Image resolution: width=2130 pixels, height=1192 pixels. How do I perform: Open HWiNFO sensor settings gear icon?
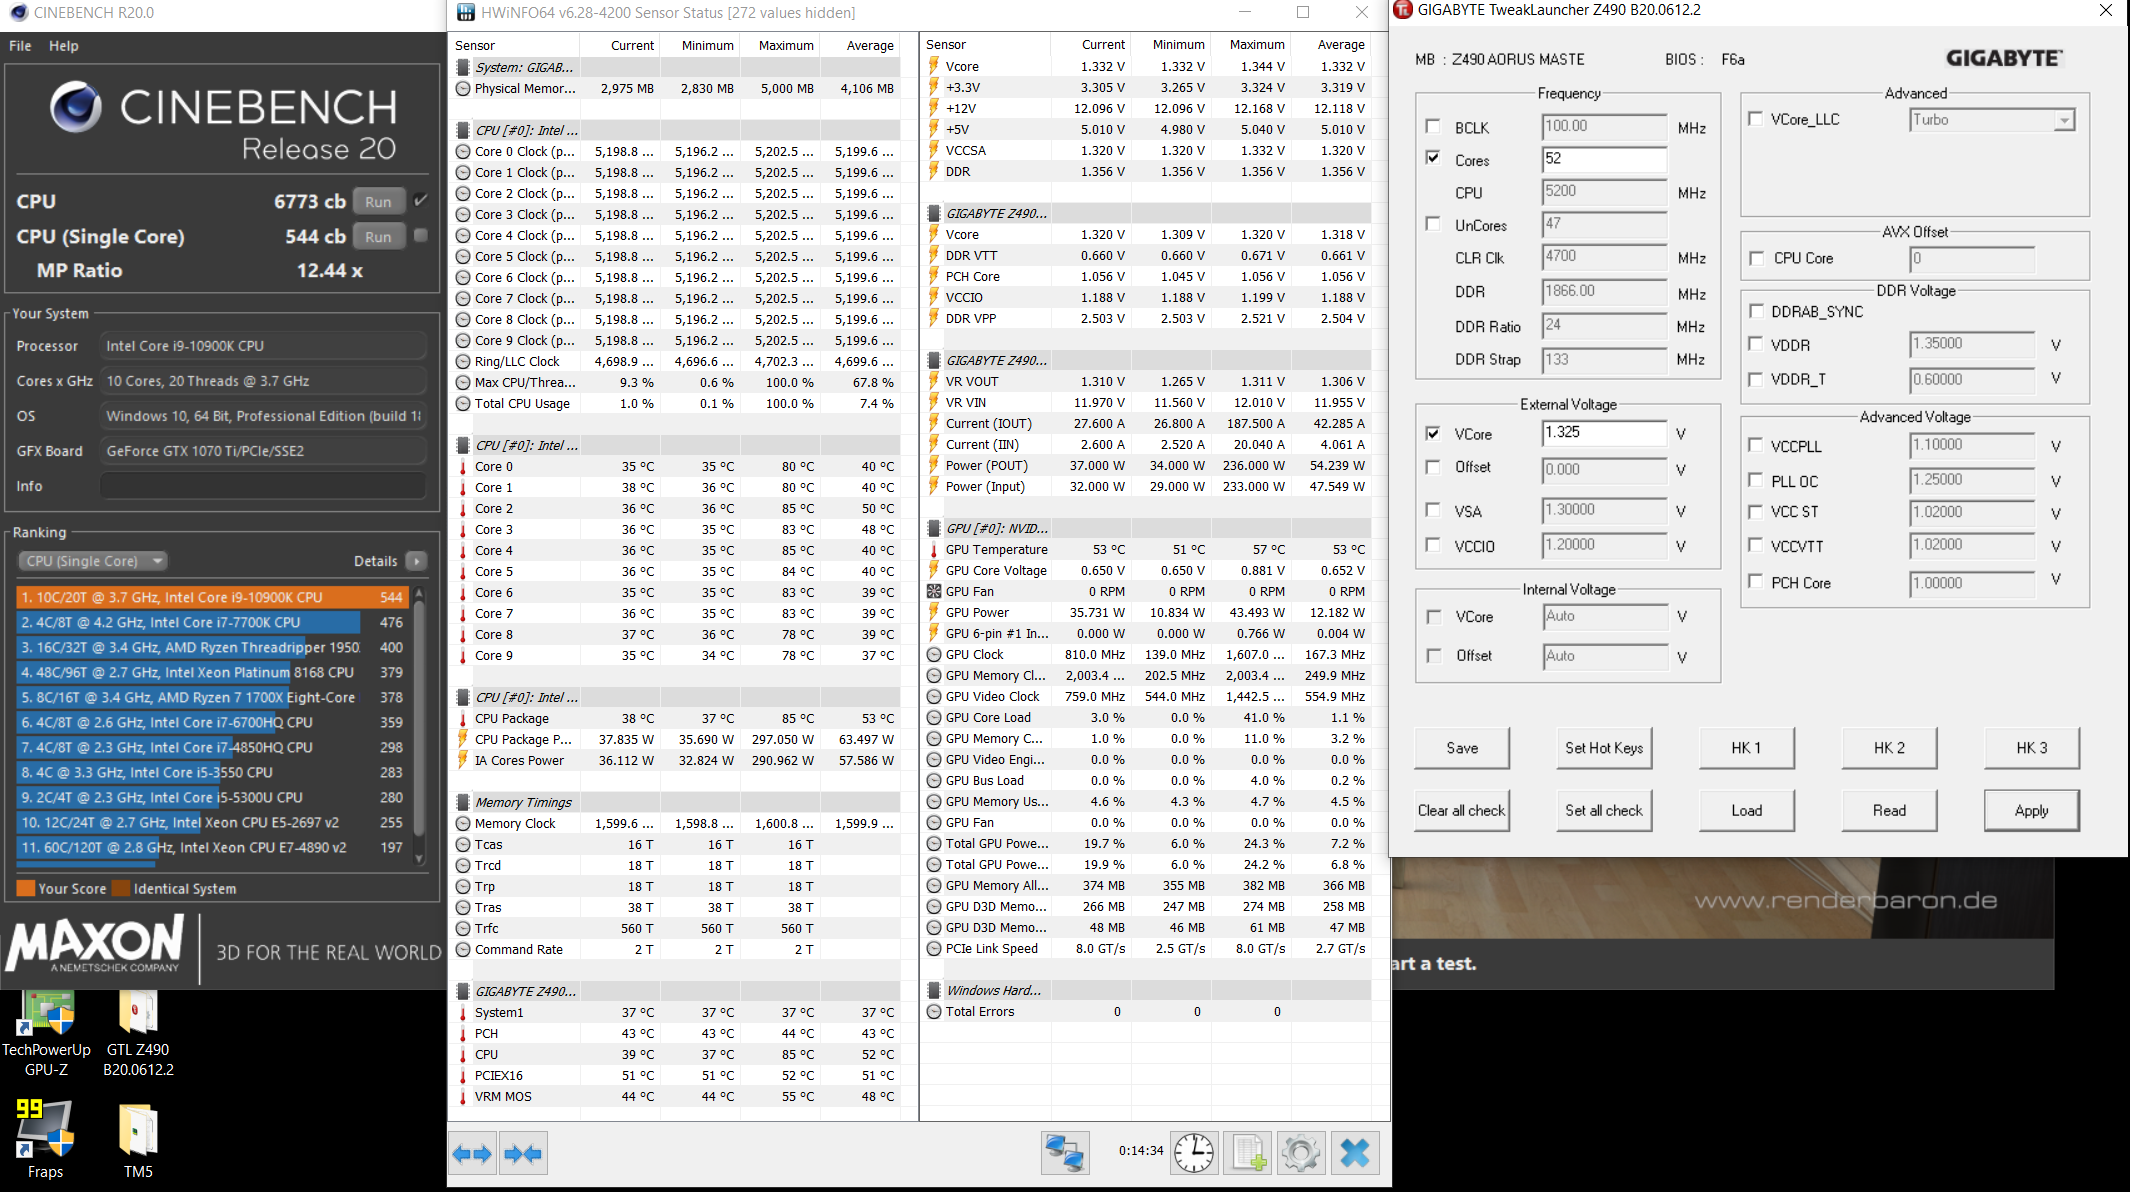tap(1300, 1153)
